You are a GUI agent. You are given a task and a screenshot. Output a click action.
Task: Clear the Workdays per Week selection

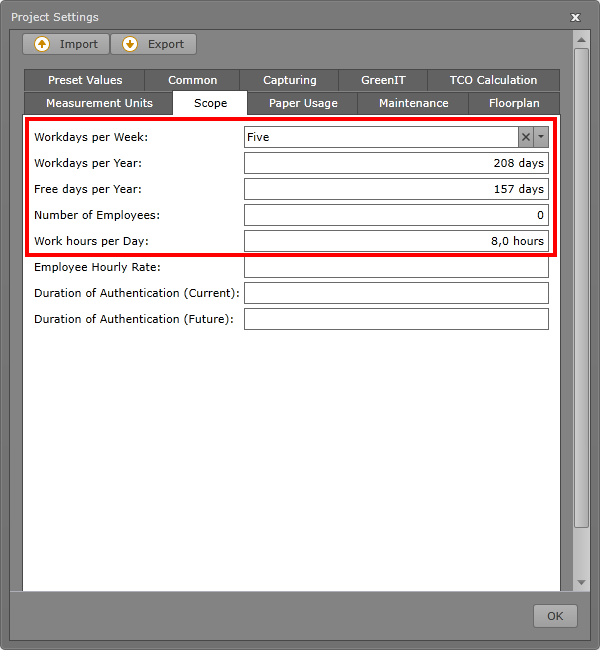526,137
